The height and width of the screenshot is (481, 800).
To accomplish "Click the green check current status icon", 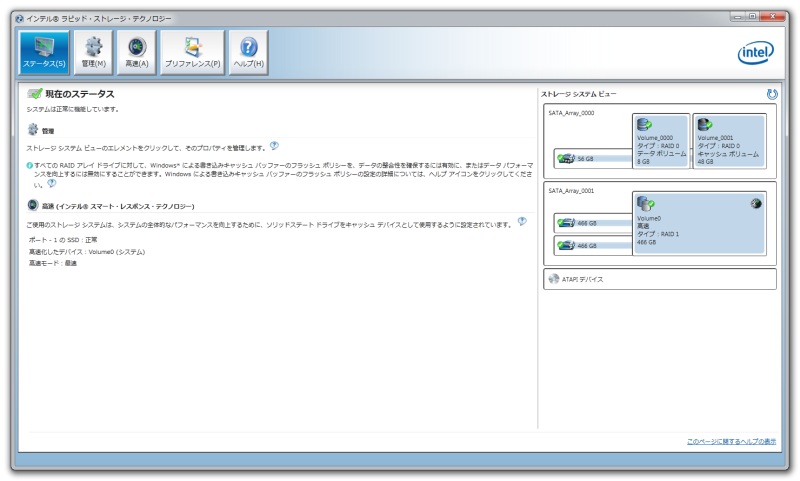I will tap(34, 93).
